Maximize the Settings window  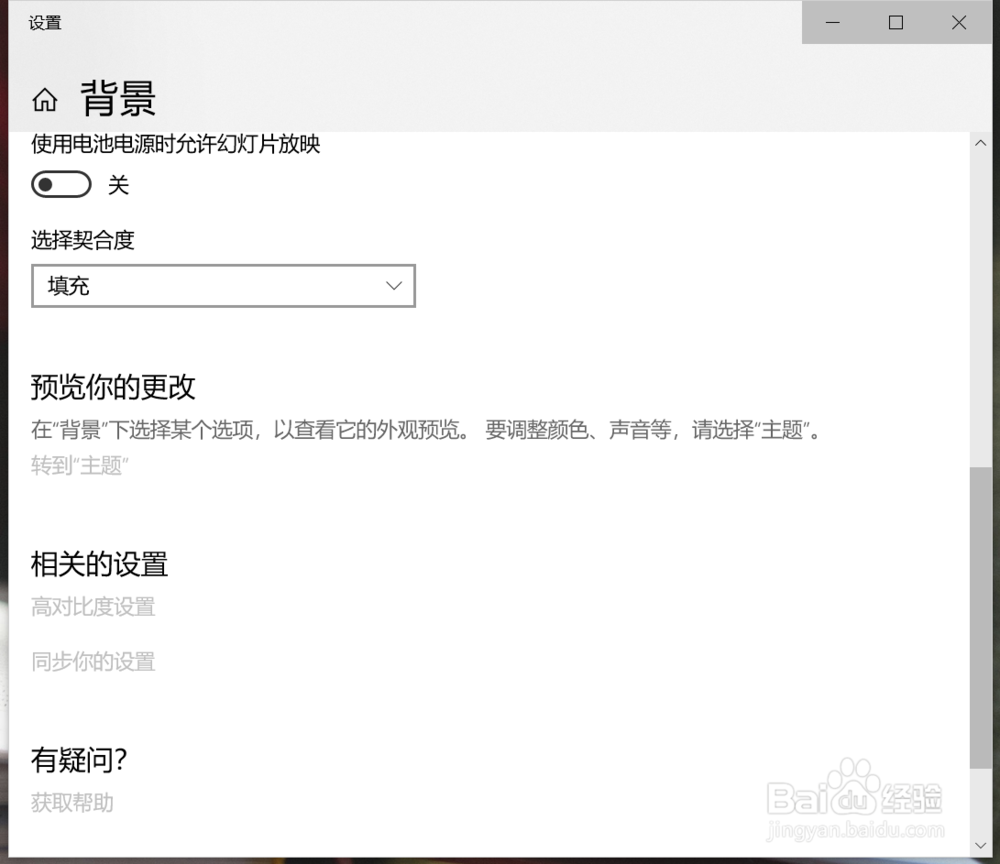pyautogui.click(x=896, y=22)
